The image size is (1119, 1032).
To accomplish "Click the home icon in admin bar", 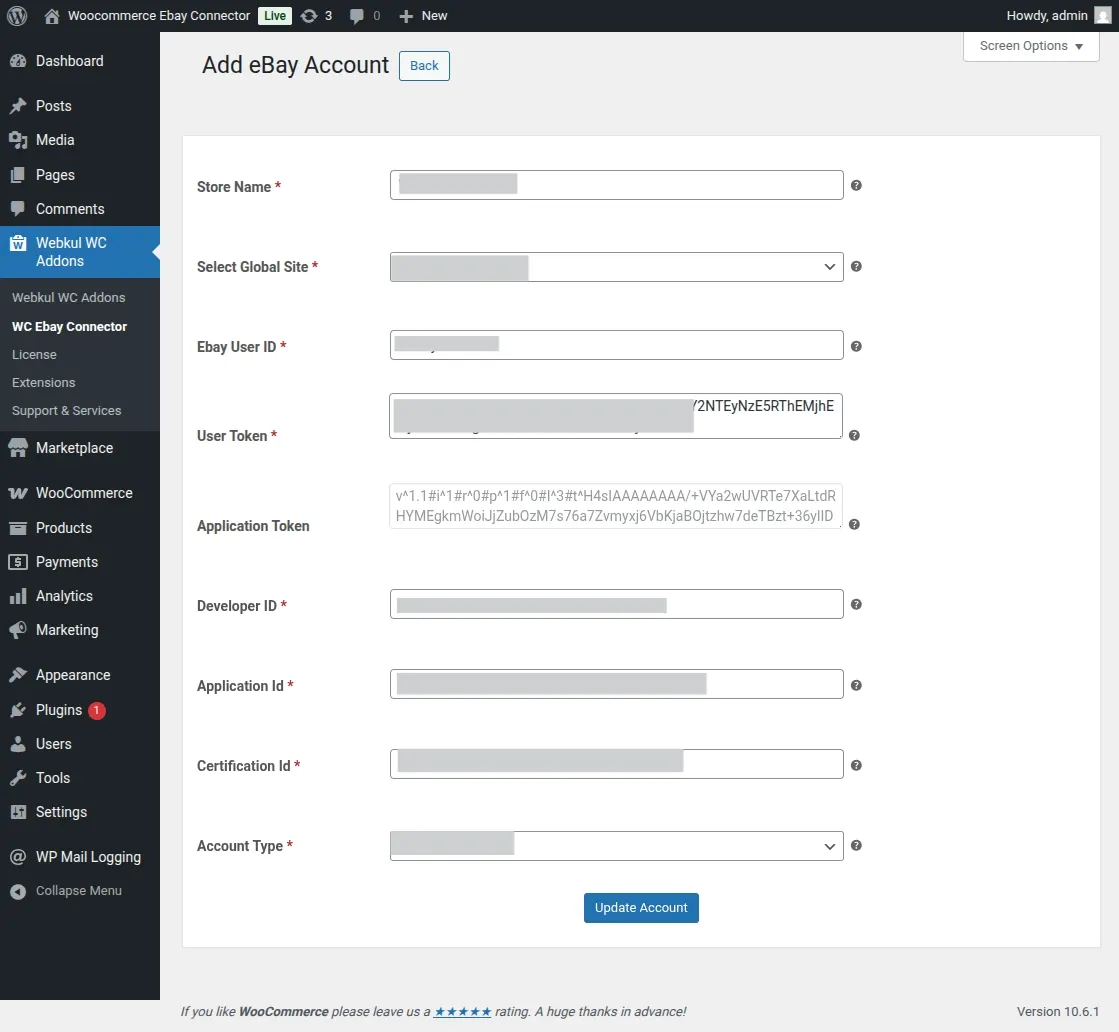I will pos(51,16).
